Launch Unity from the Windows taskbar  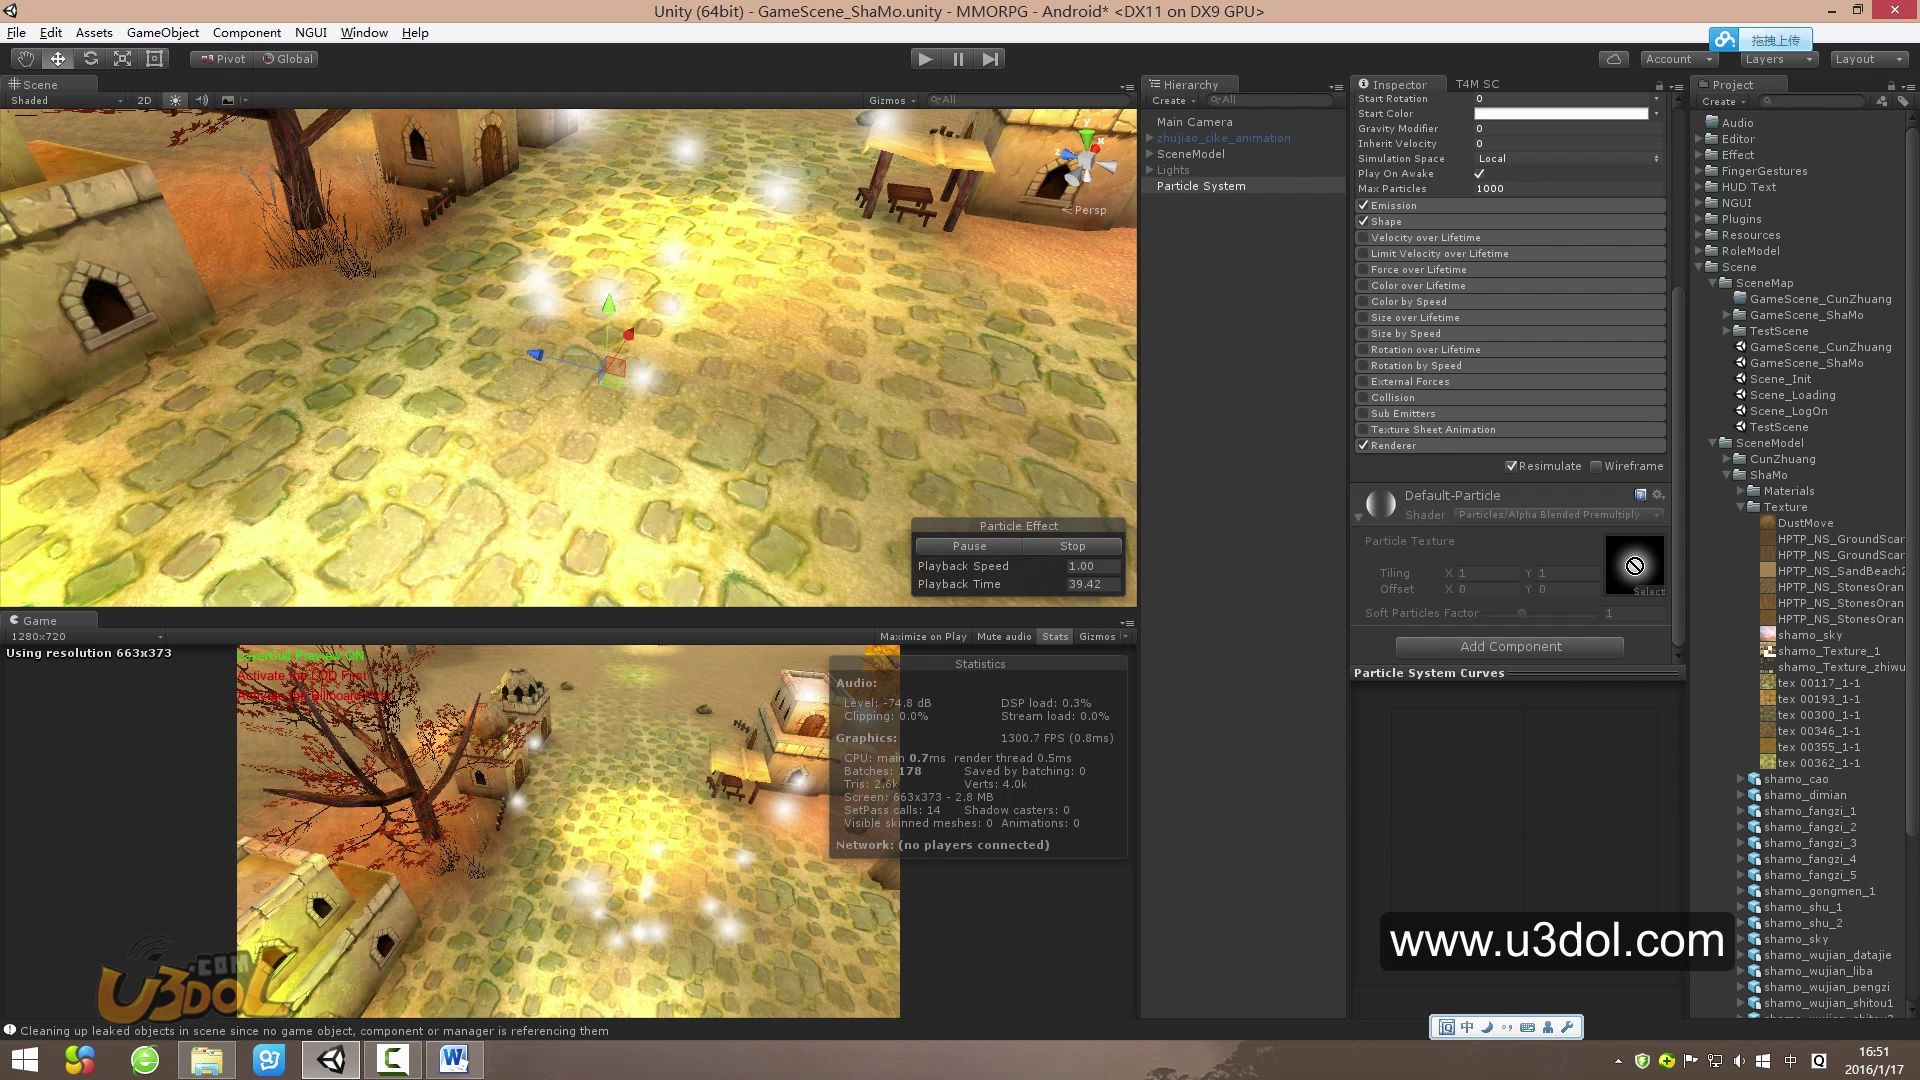(331, 1059)
